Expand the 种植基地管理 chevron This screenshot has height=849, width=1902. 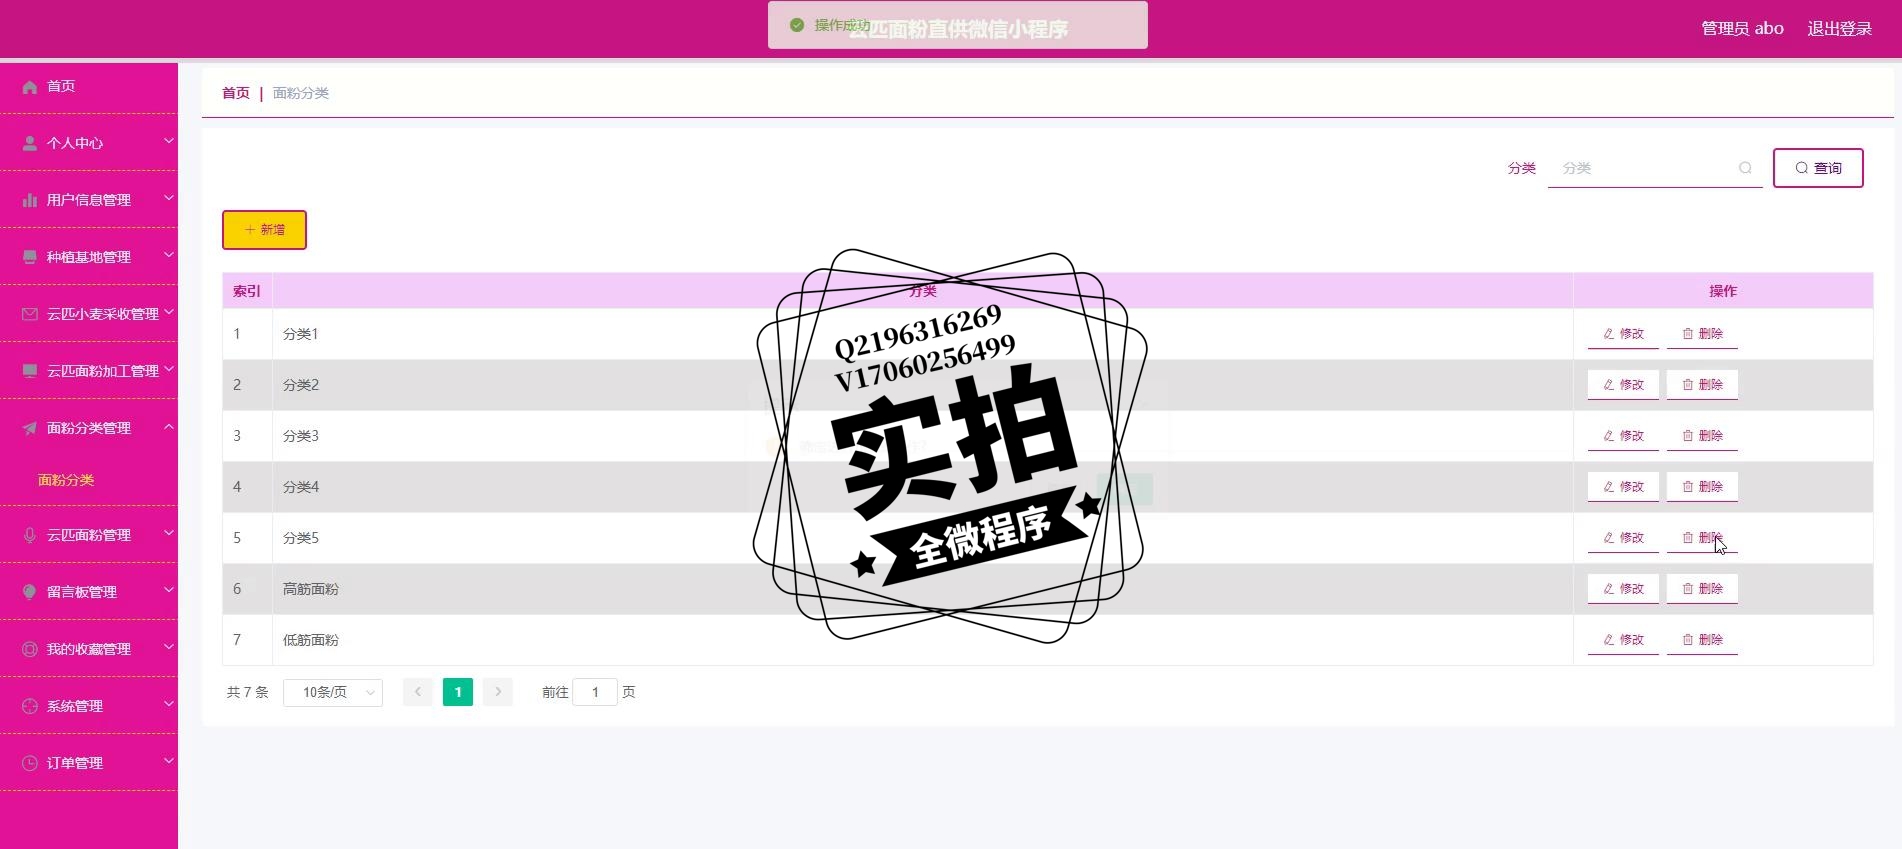tap(169, 255)
